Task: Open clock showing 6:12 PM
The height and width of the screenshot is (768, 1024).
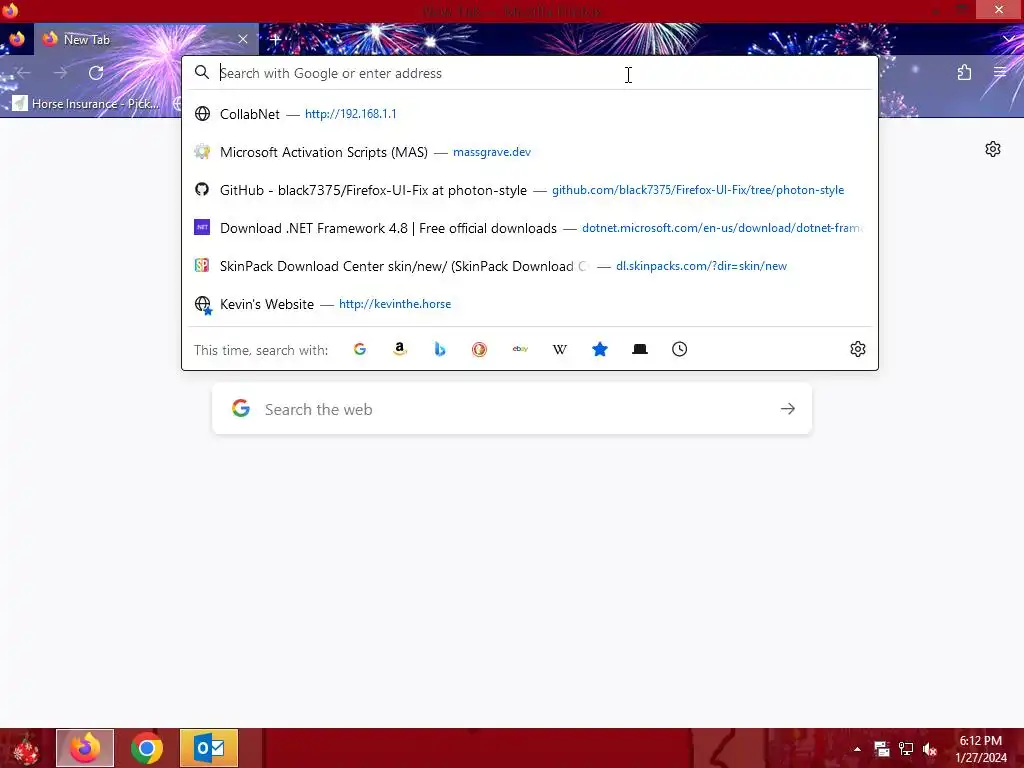Action: click(980, 749)
